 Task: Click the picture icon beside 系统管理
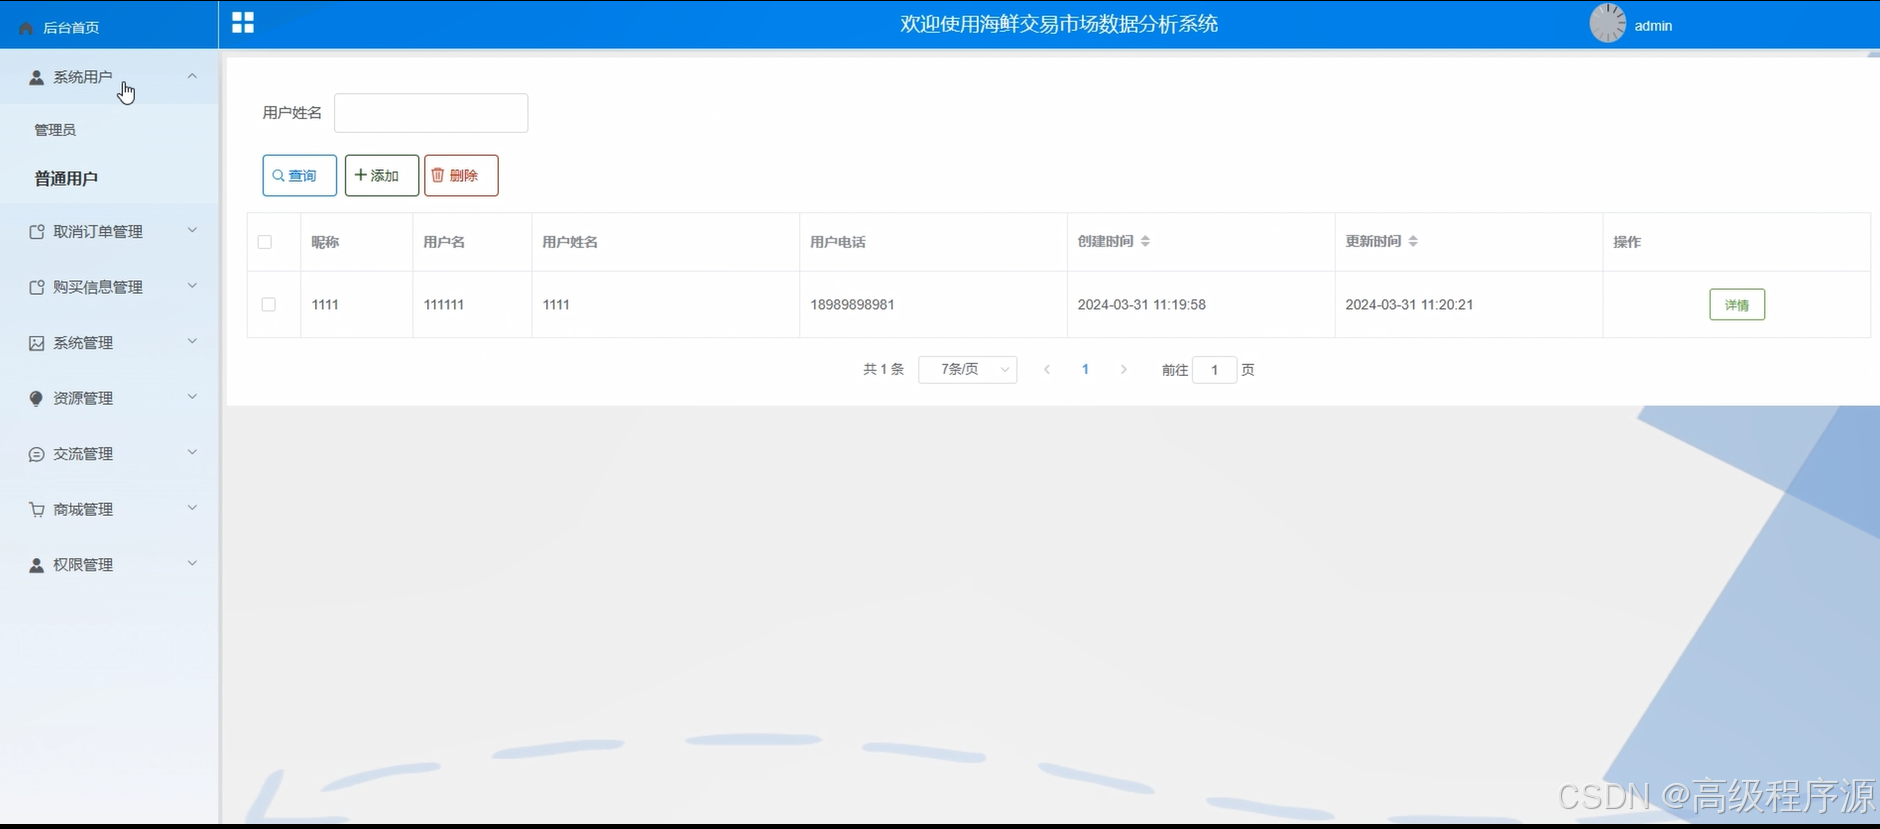point(37,343)
